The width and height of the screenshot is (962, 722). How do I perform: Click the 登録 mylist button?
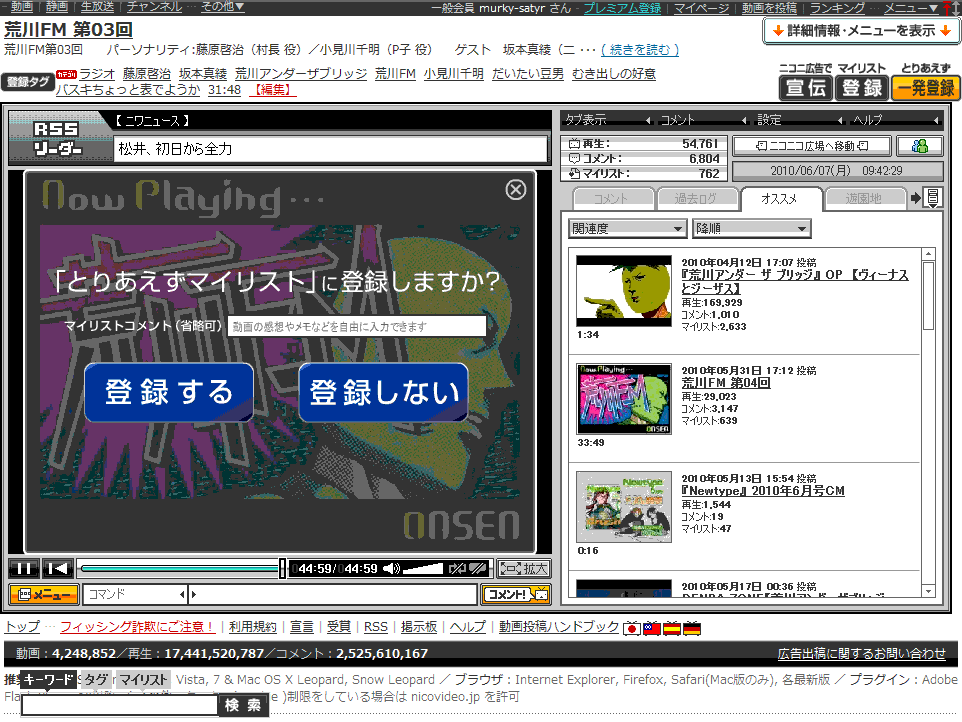coord(861,88)
